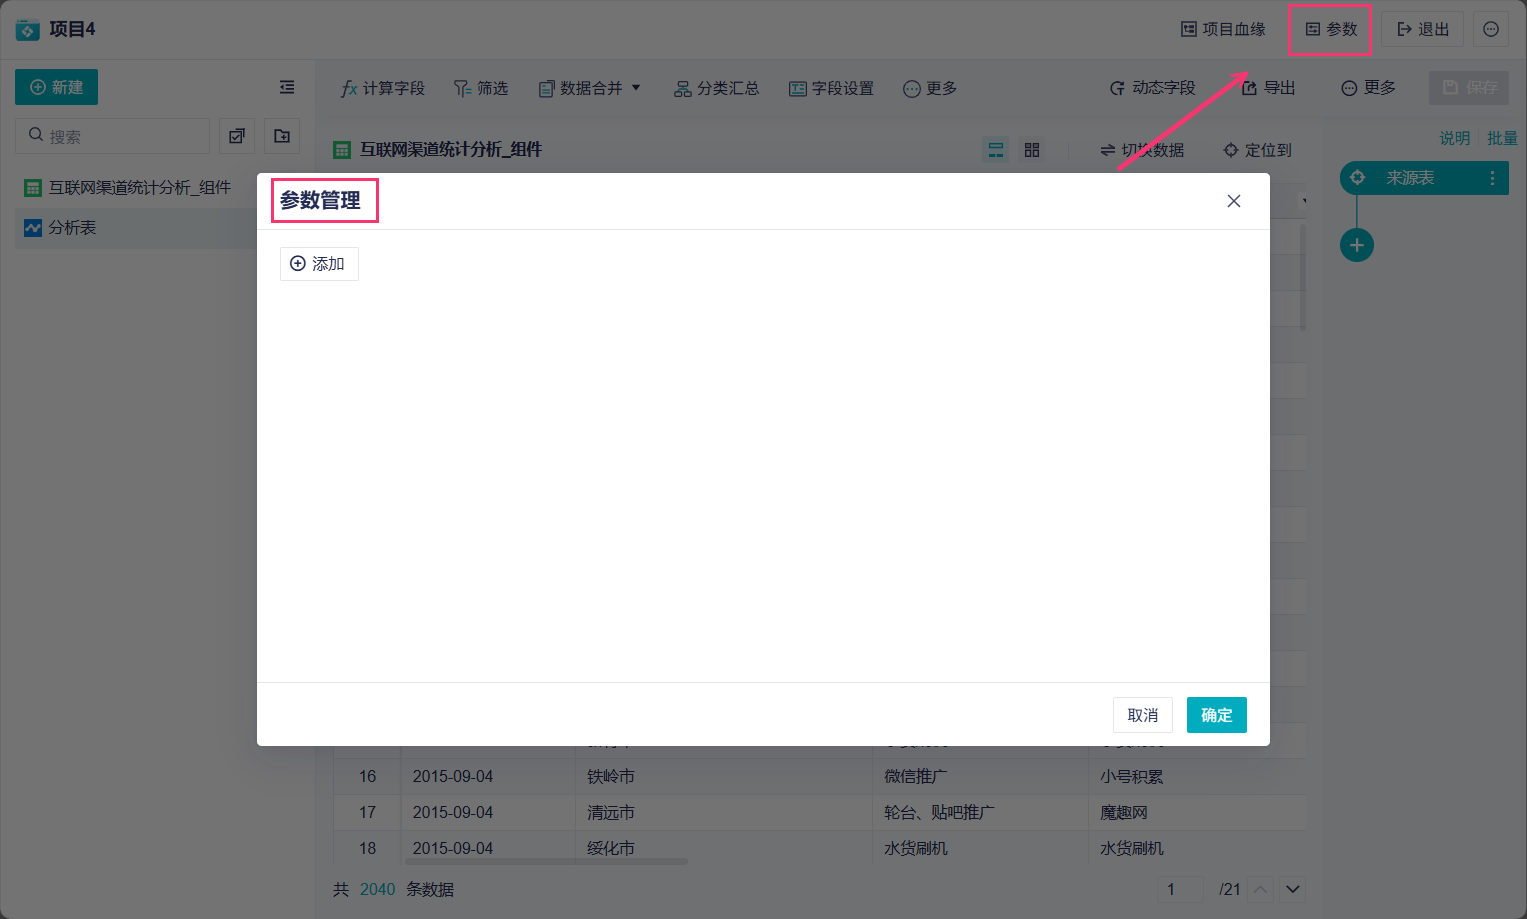Click the 2040 record count
Screen dimensions: 1527x919
click(x=378, y=889)
